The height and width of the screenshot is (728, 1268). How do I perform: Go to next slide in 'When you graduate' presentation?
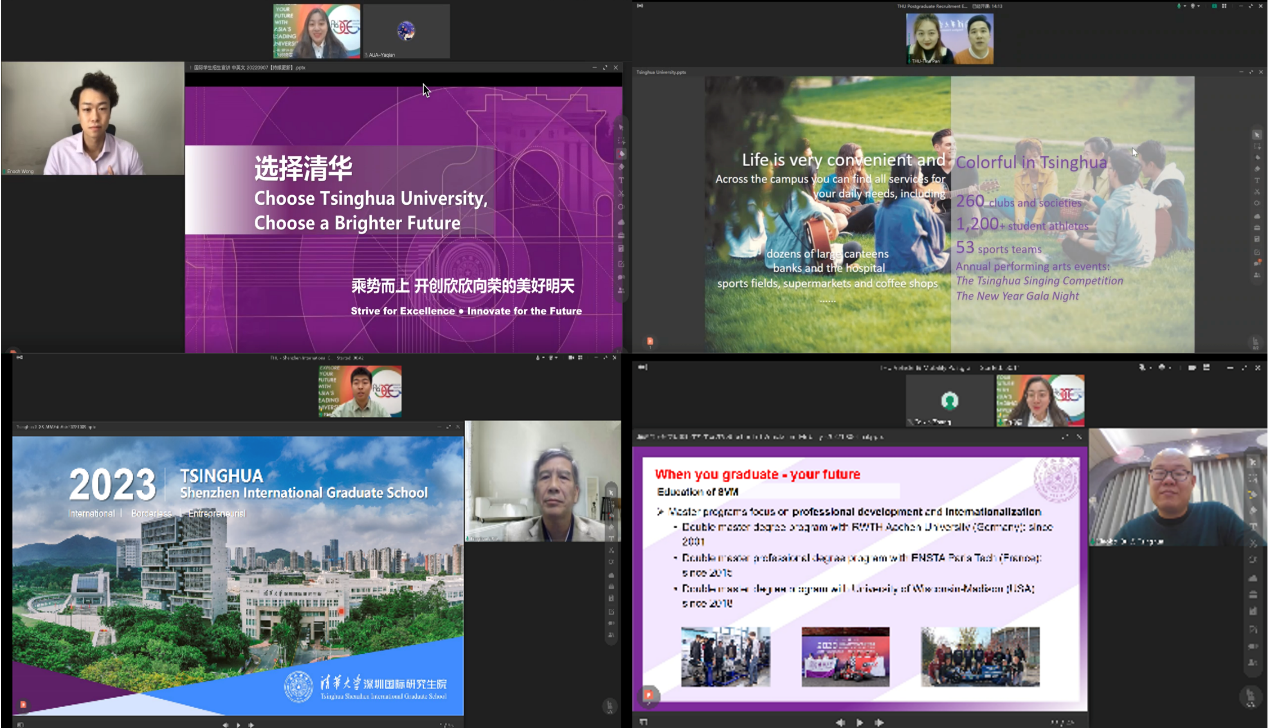pyautogui.click(x=879, y=722)
